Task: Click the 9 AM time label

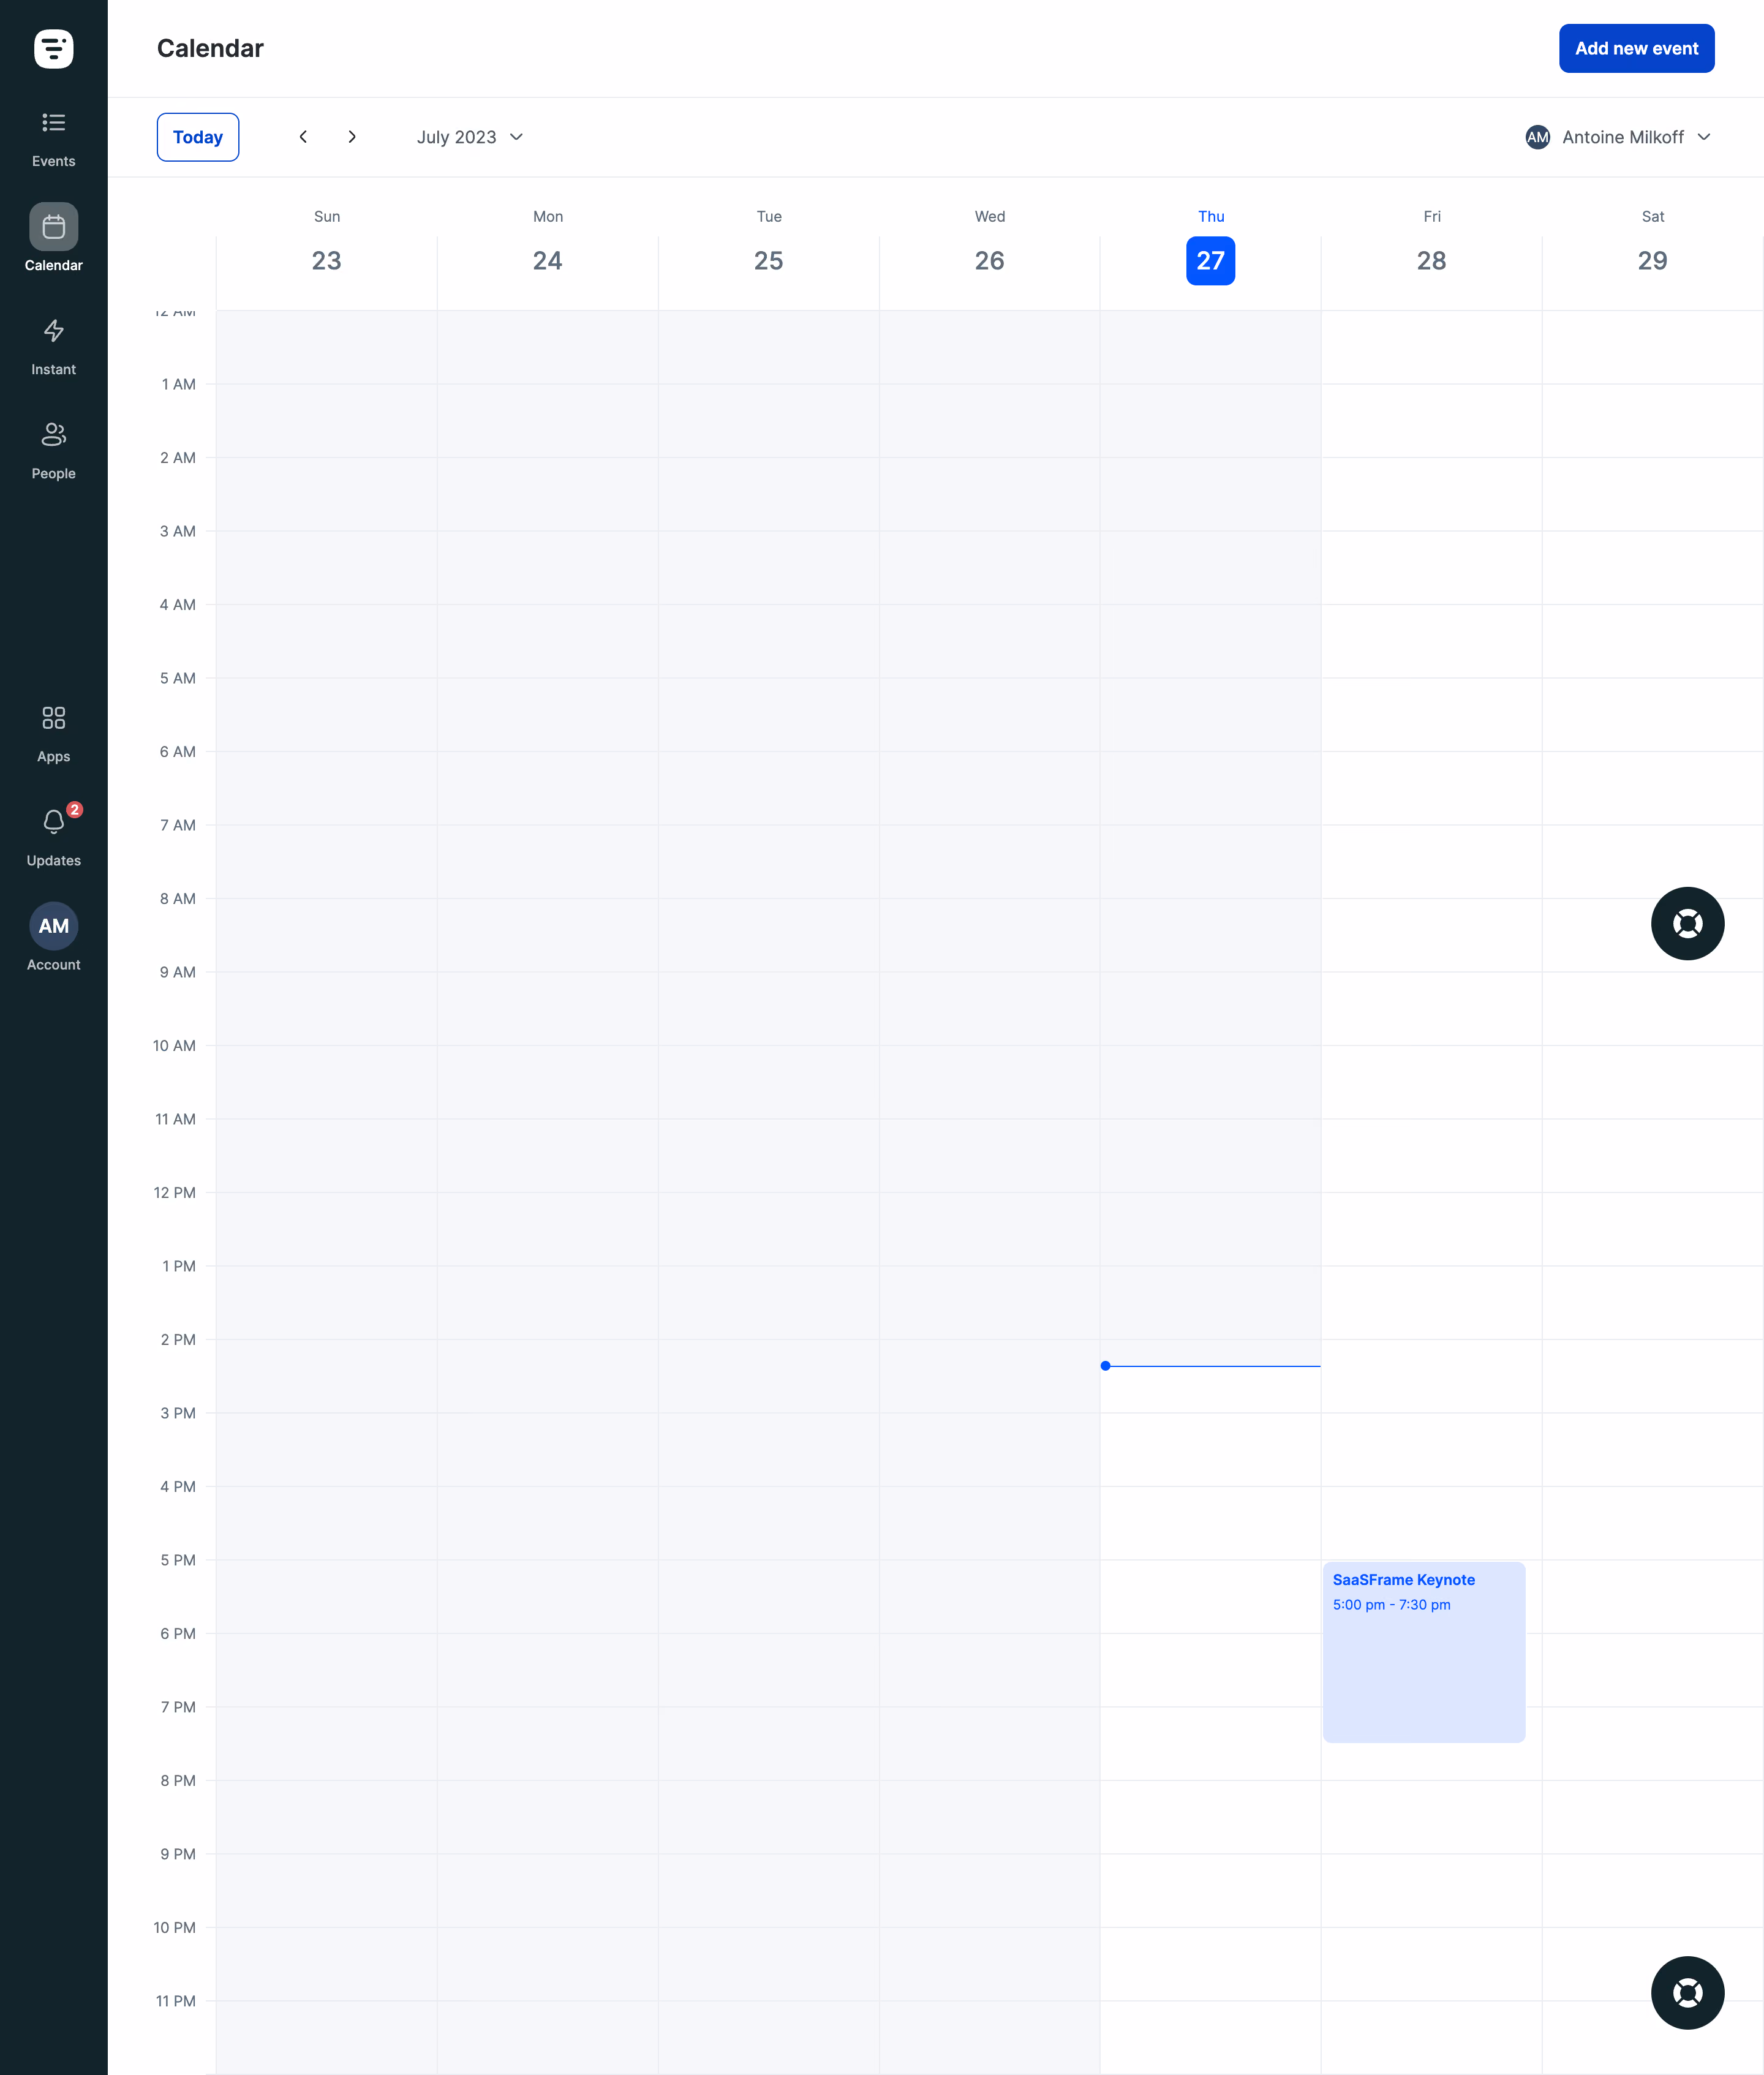Action: [177, 972]
